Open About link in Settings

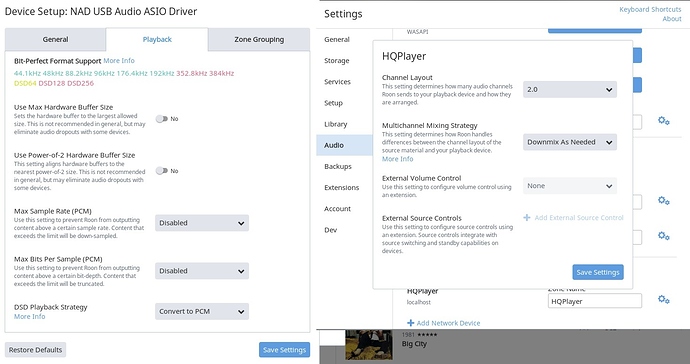tap(672, 19)
